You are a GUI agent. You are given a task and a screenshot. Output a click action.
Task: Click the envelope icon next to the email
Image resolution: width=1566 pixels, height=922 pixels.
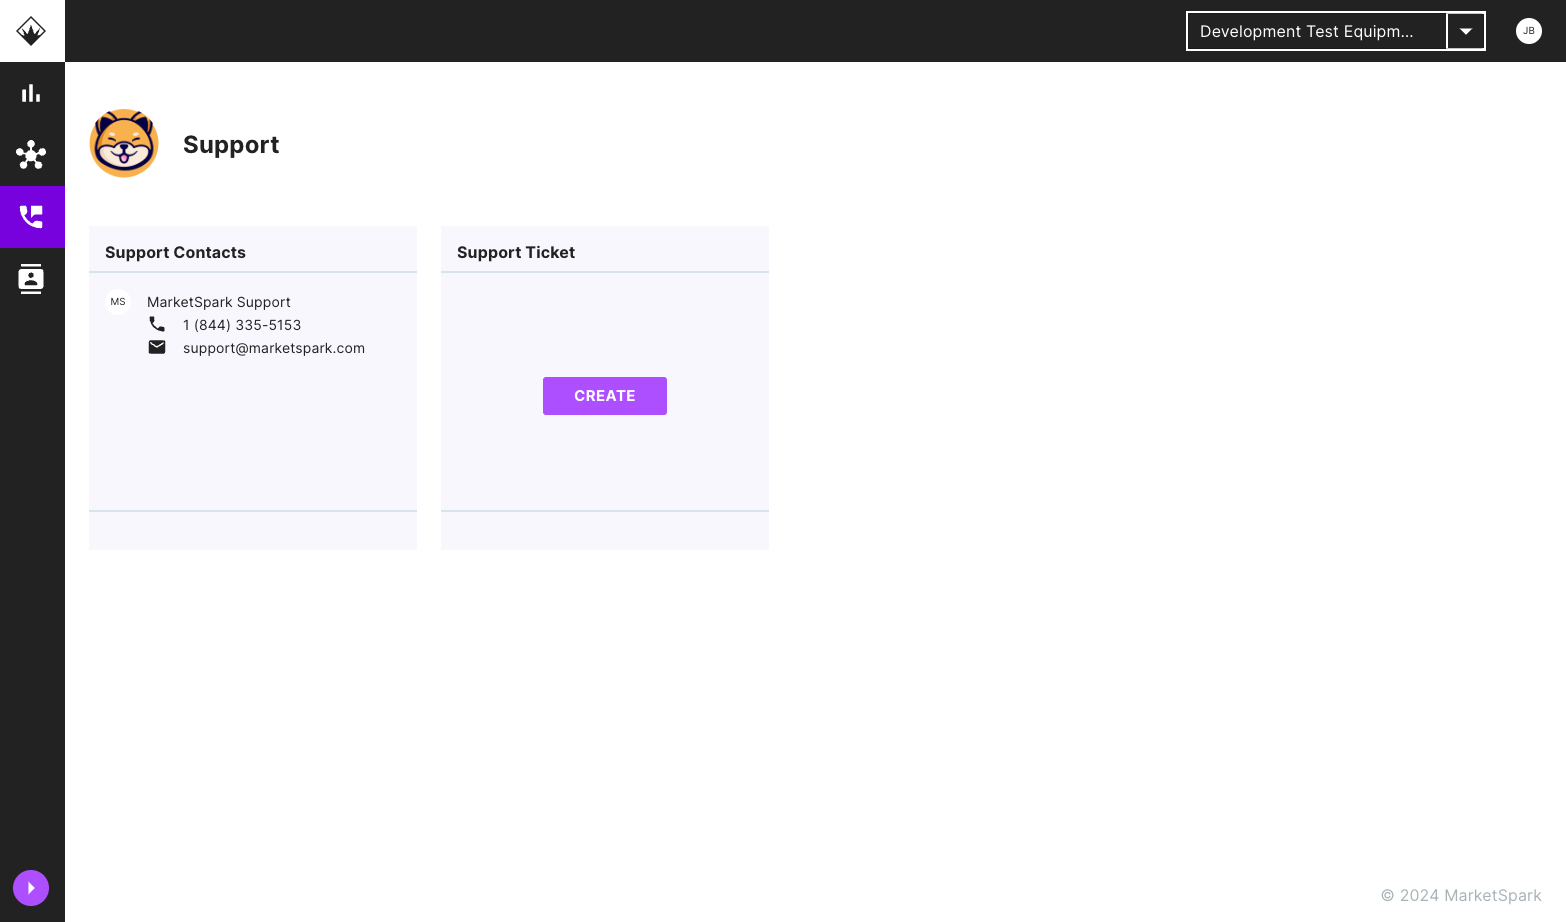tap(157, 347)
